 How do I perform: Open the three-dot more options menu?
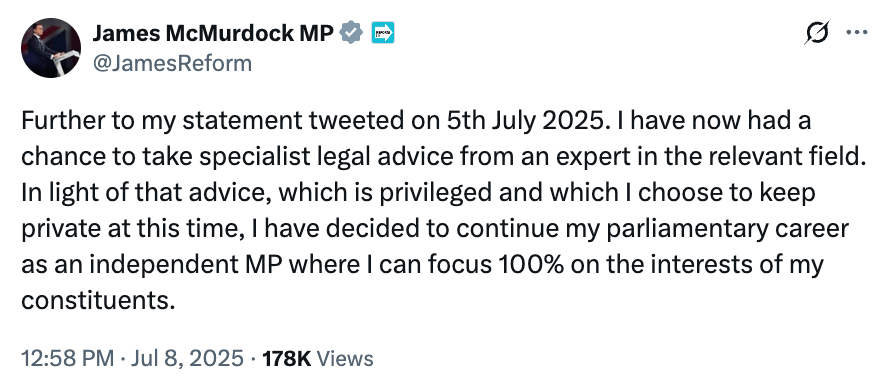point(857,32)
